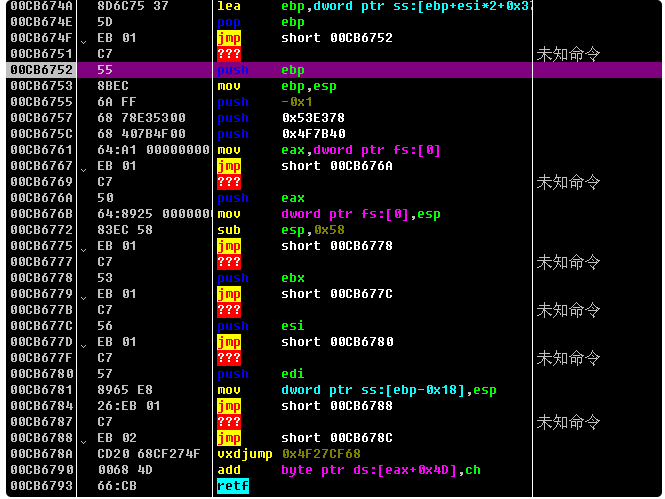Click jump target short 00CB6778

tap(337, 246)
